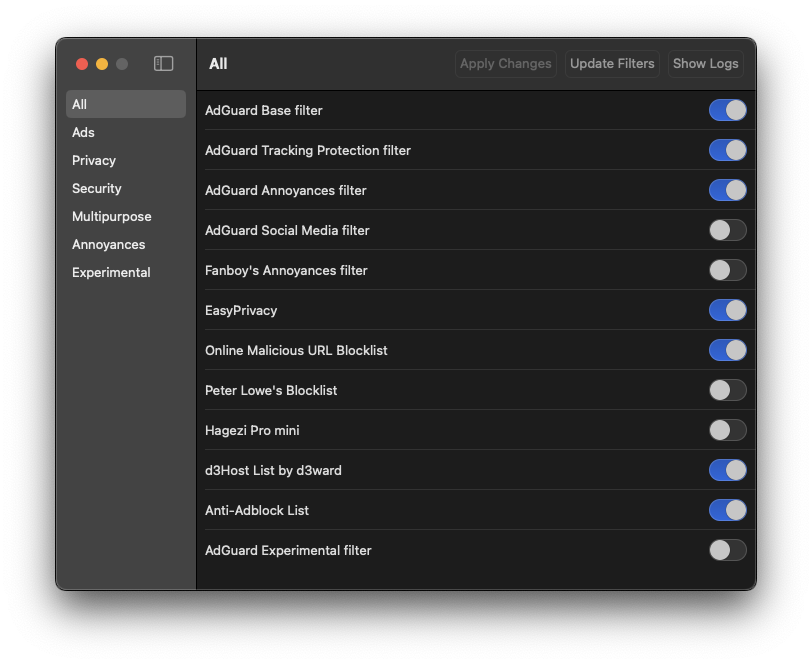Disable the AdGuard Base filter switch
This screenshot has width=812, height=664.
tap(728, 110)
